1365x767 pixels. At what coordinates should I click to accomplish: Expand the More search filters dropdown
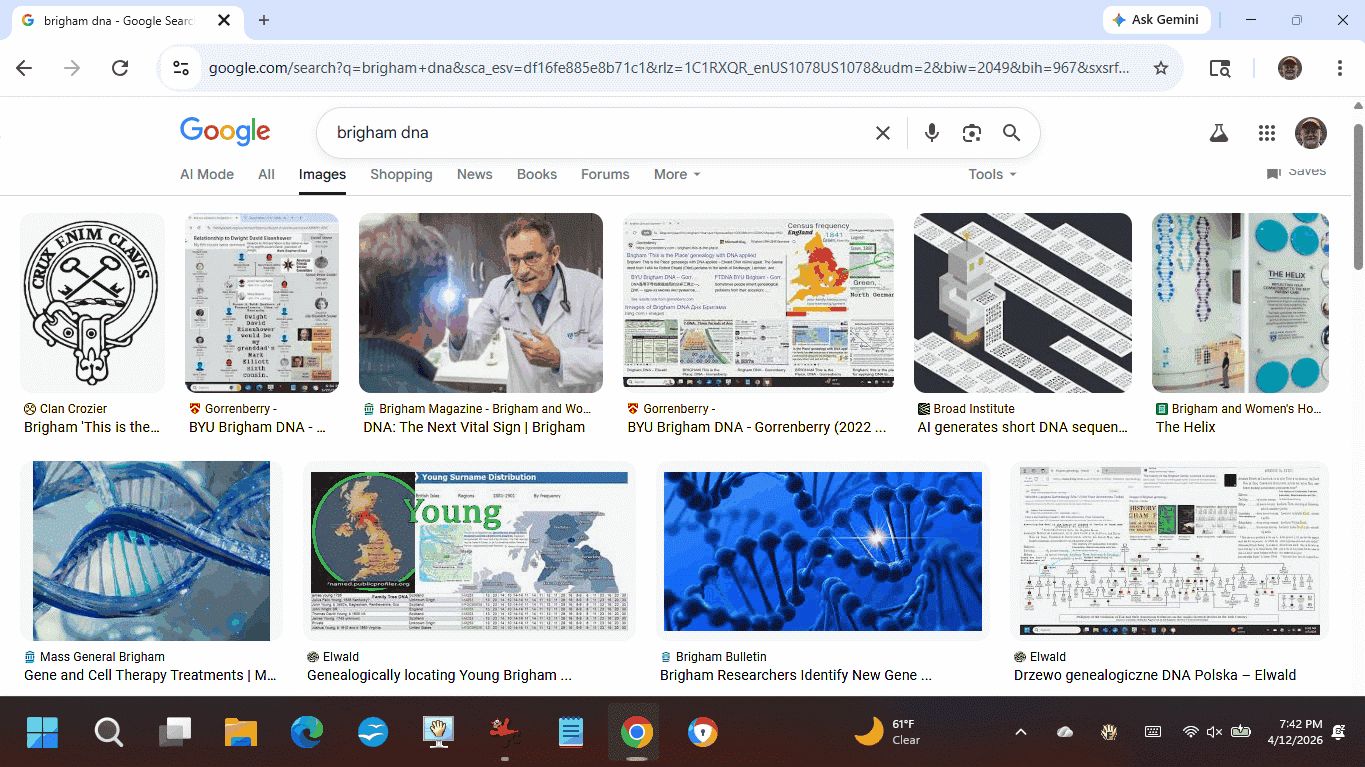[x=677, y=174]
